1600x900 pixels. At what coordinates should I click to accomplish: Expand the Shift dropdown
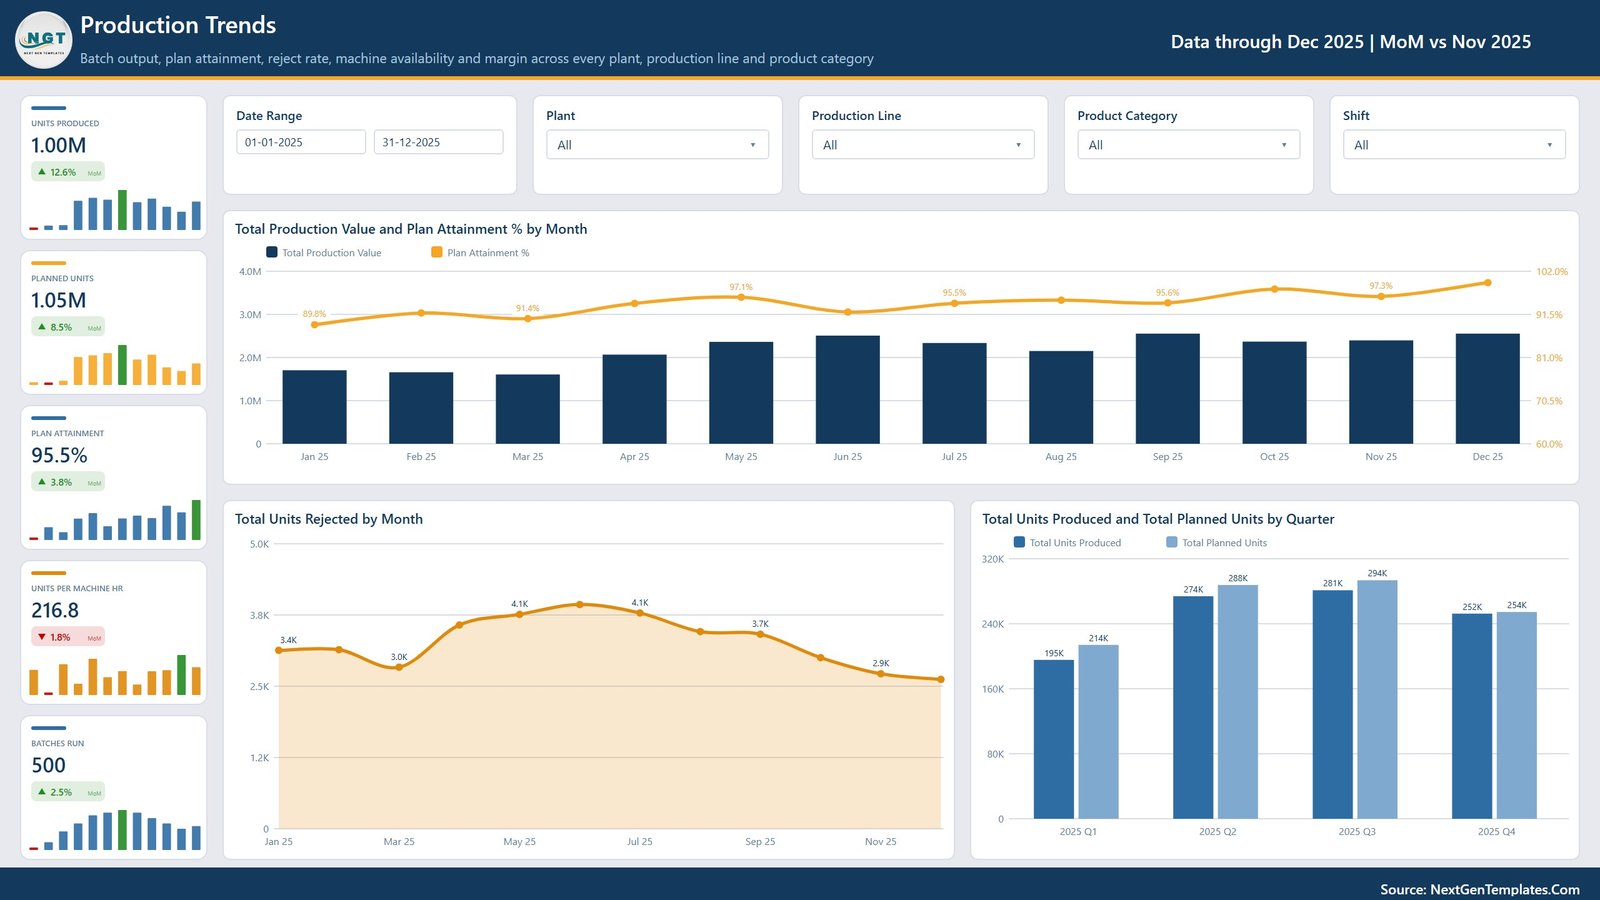[x=1454, y=145]
